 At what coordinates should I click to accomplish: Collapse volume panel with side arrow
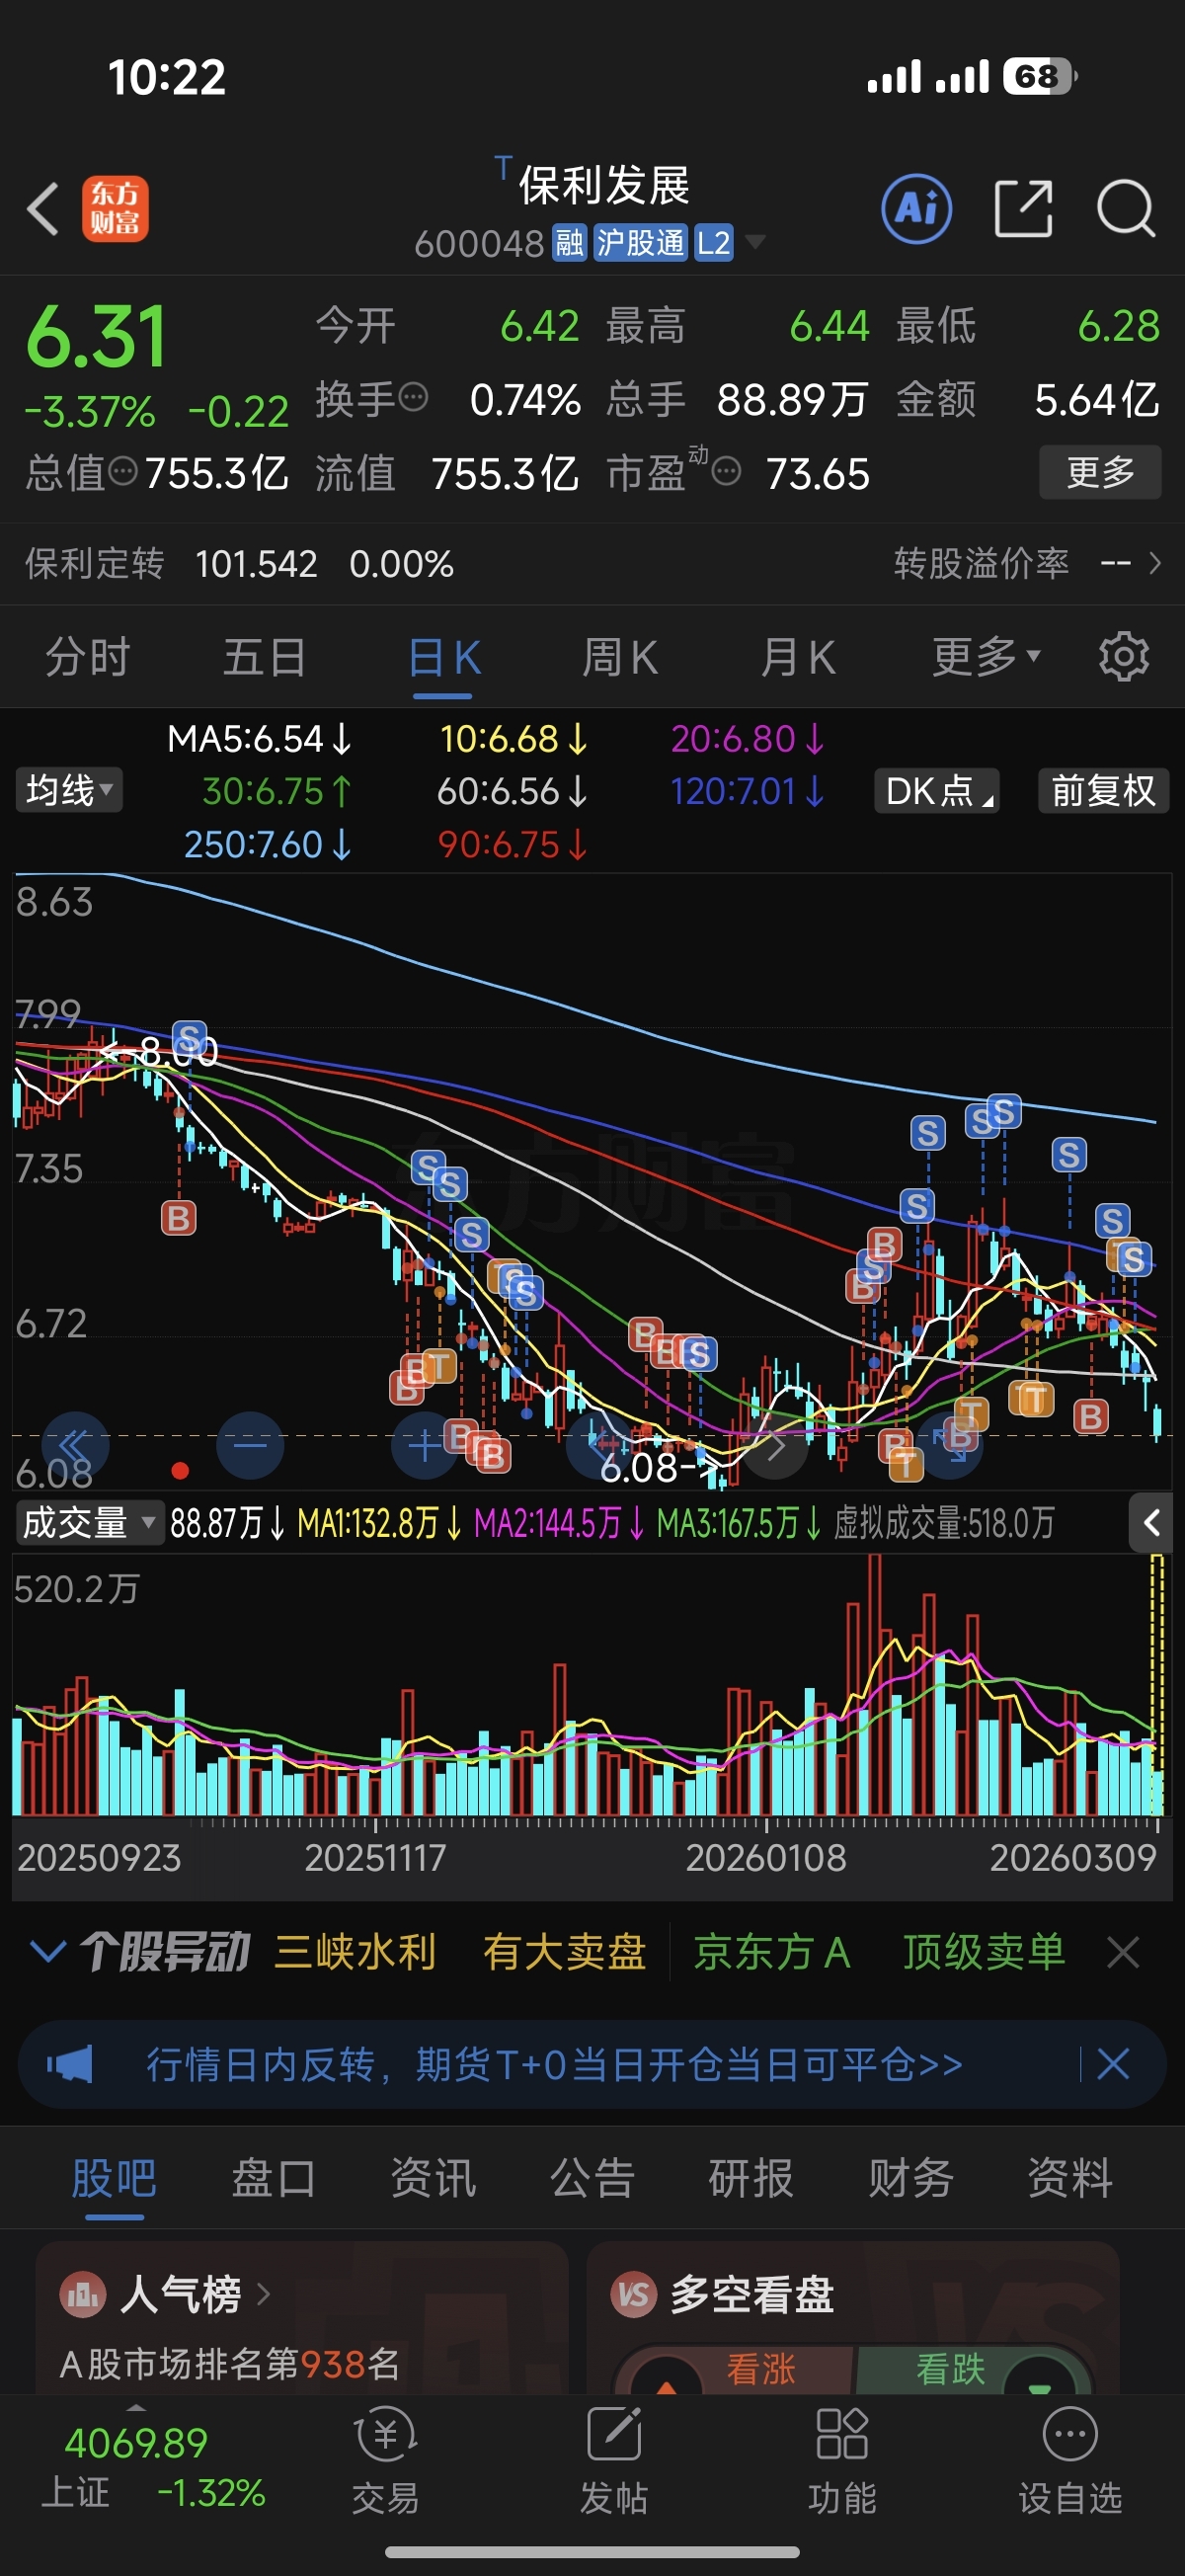(x=1152, y=1523)
